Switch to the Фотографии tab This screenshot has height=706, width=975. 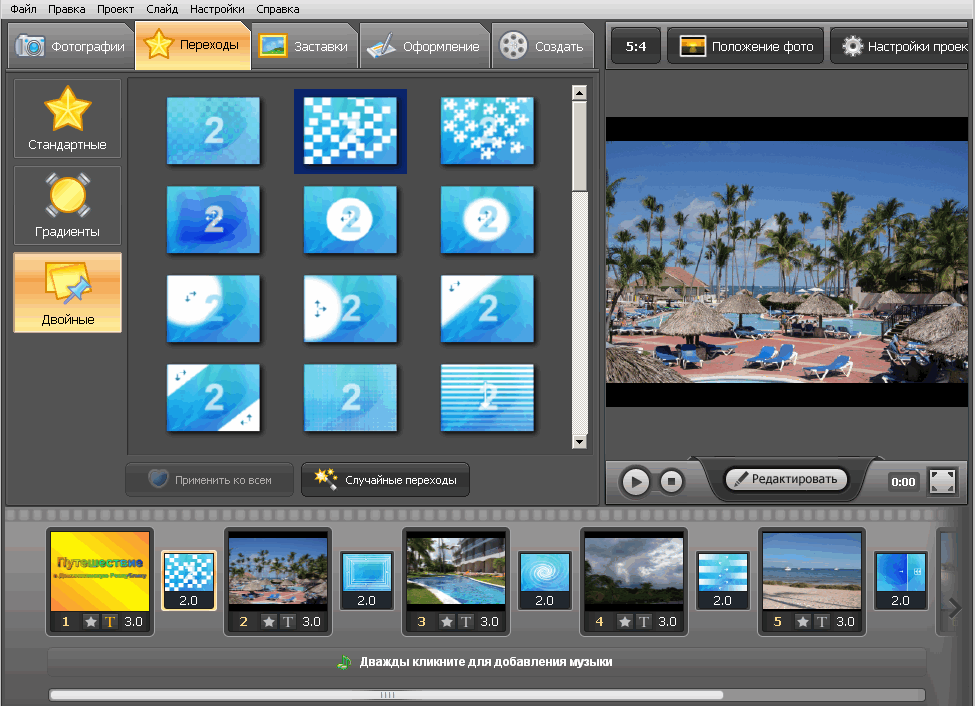coord(72,46)
